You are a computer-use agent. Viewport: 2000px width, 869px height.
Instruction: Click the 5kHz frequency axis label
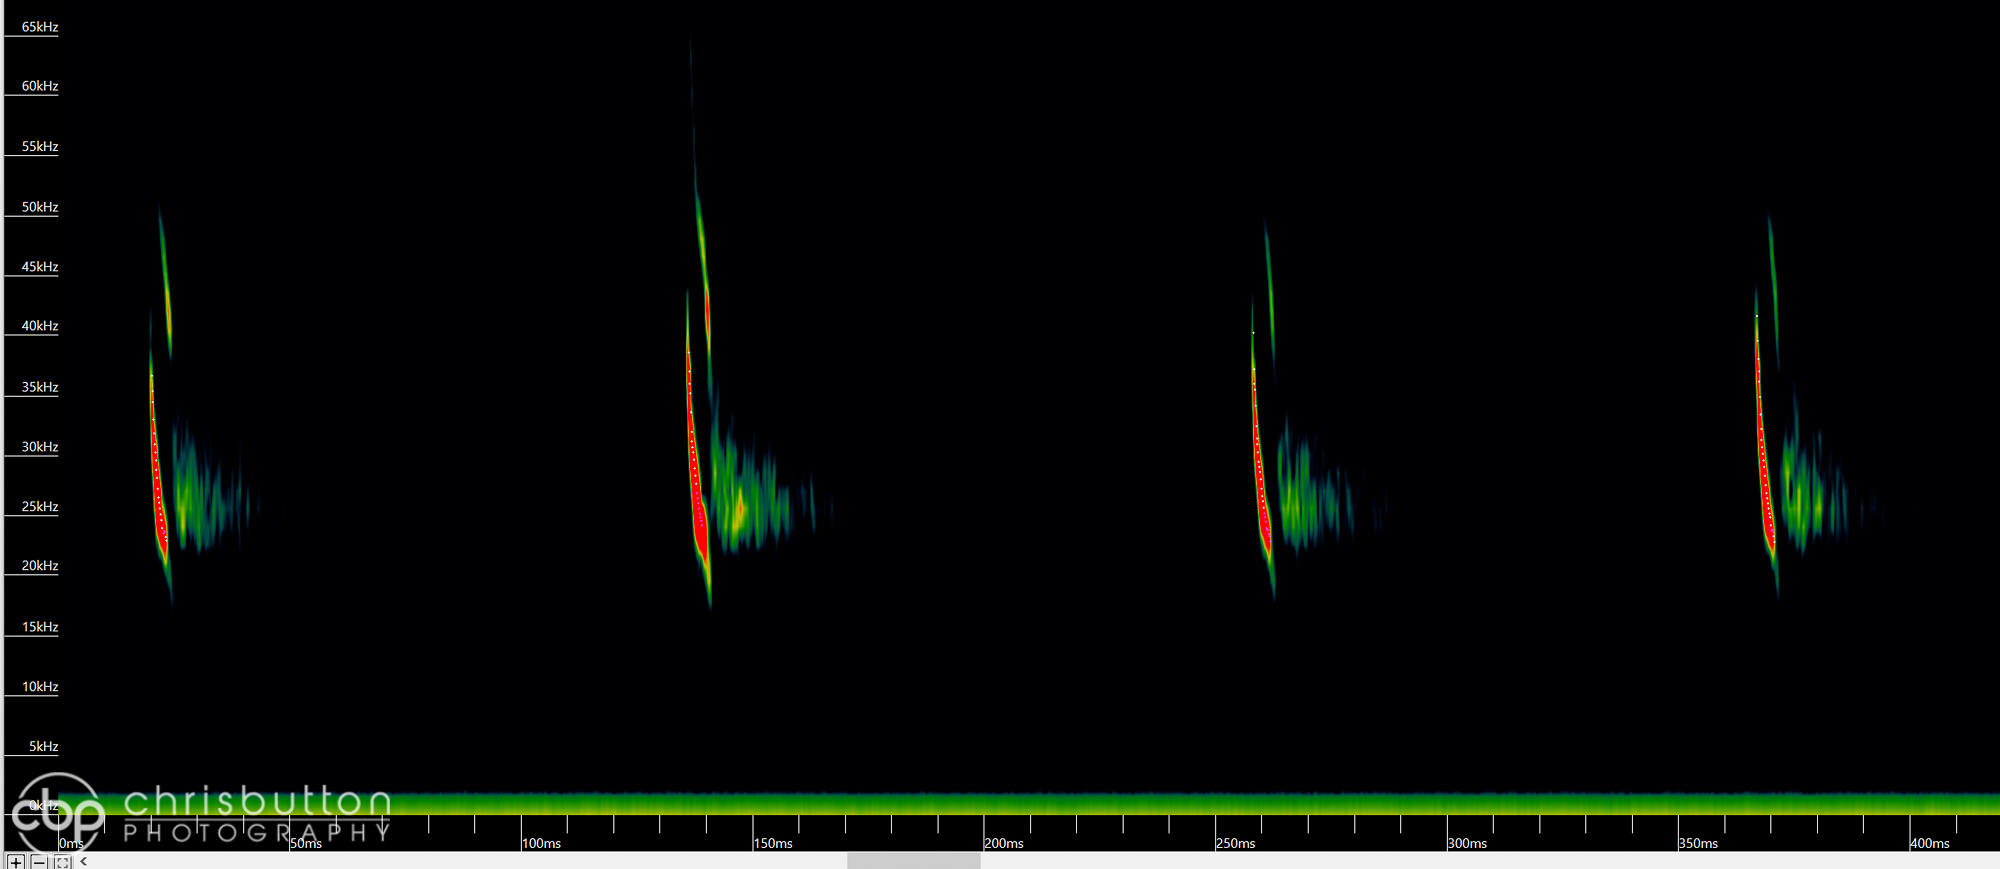[43, 746]
